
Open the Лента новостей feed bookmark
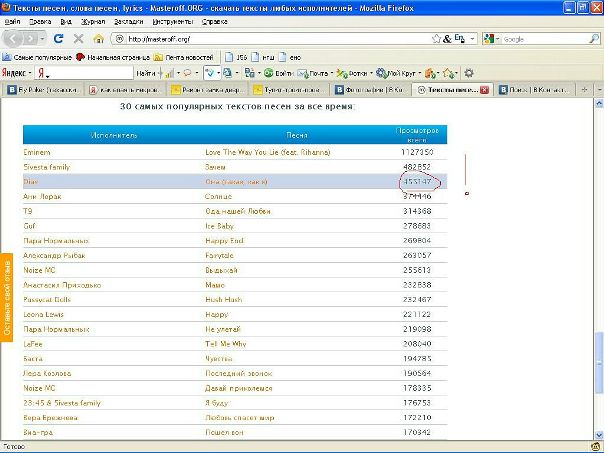pyautogui.click(x=184, y=57)
